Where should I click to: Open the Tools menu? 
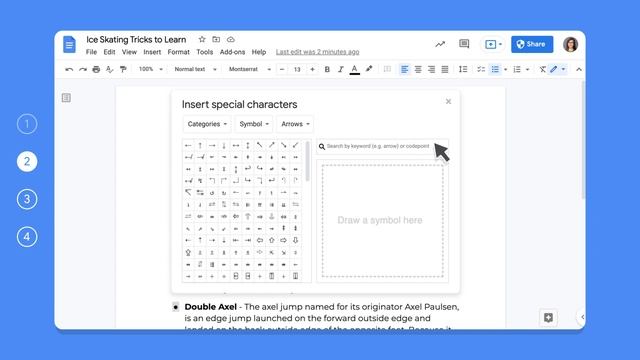[204, 52]
